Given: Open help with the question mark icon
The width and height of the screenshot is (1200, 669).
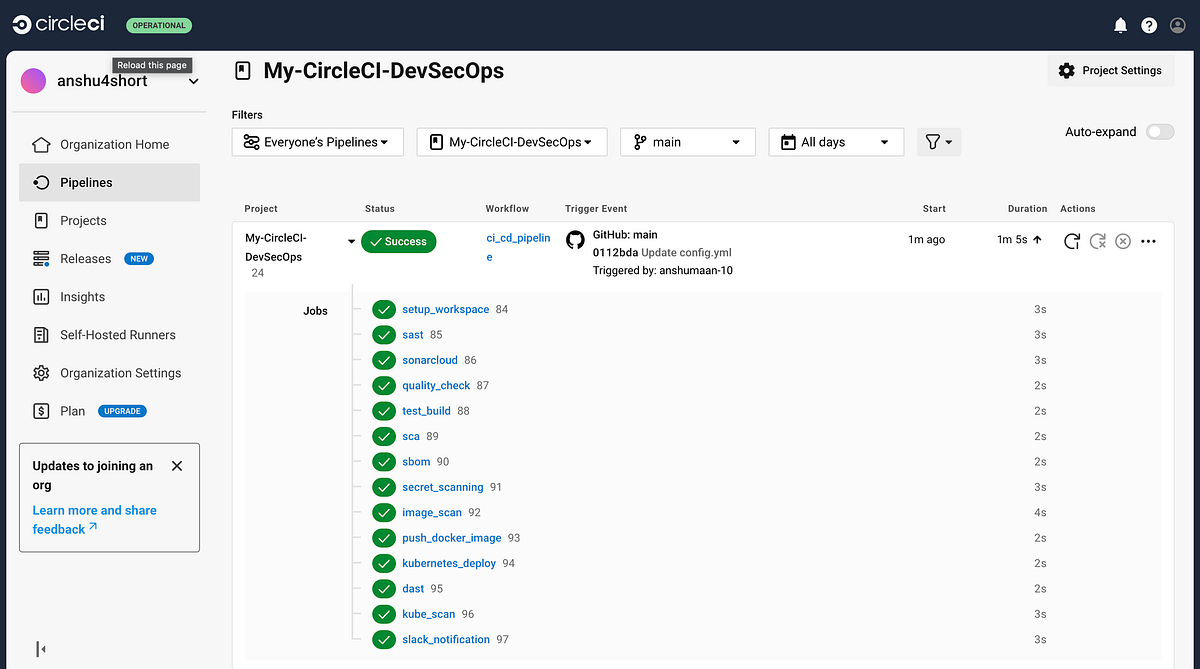Looking at the screenshot, I should tap(1148, 24).
